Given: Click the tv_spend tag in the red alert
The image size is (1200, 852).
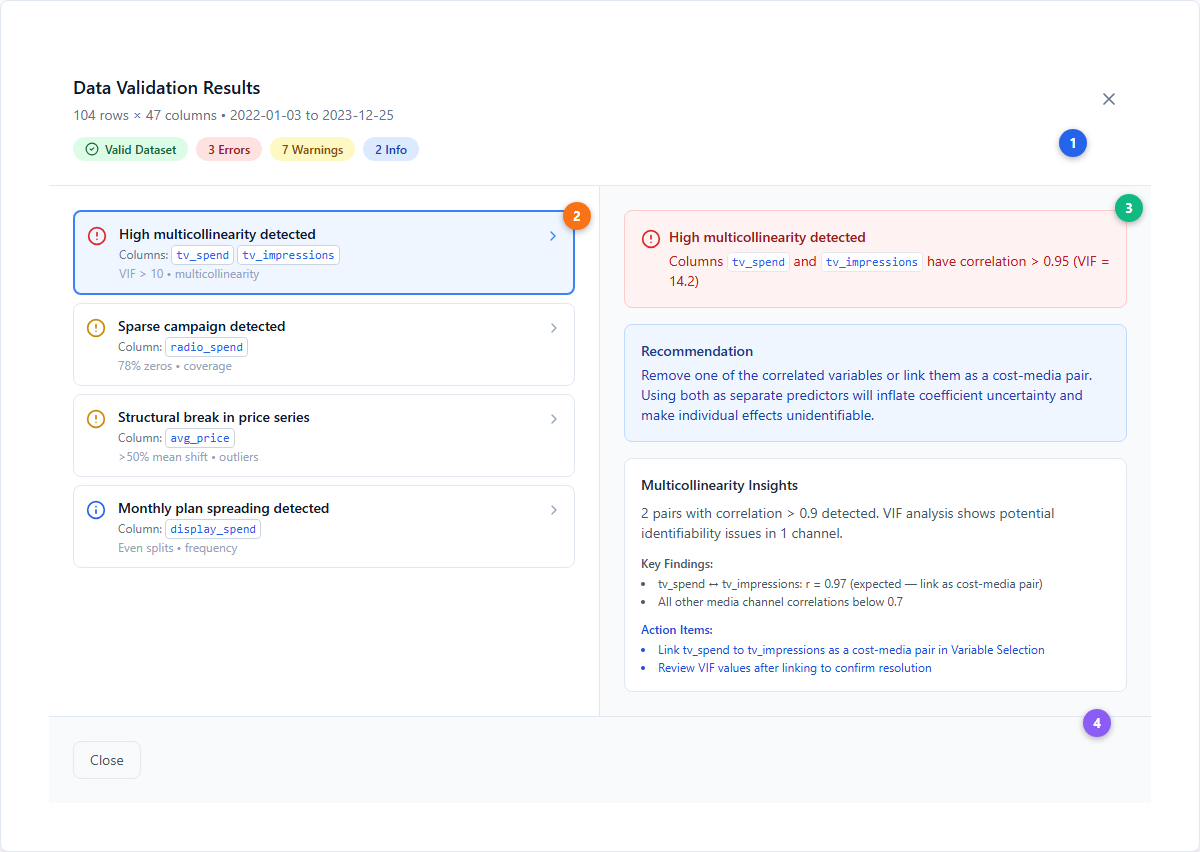Looking at the screenshot, I should pos(758,262).
